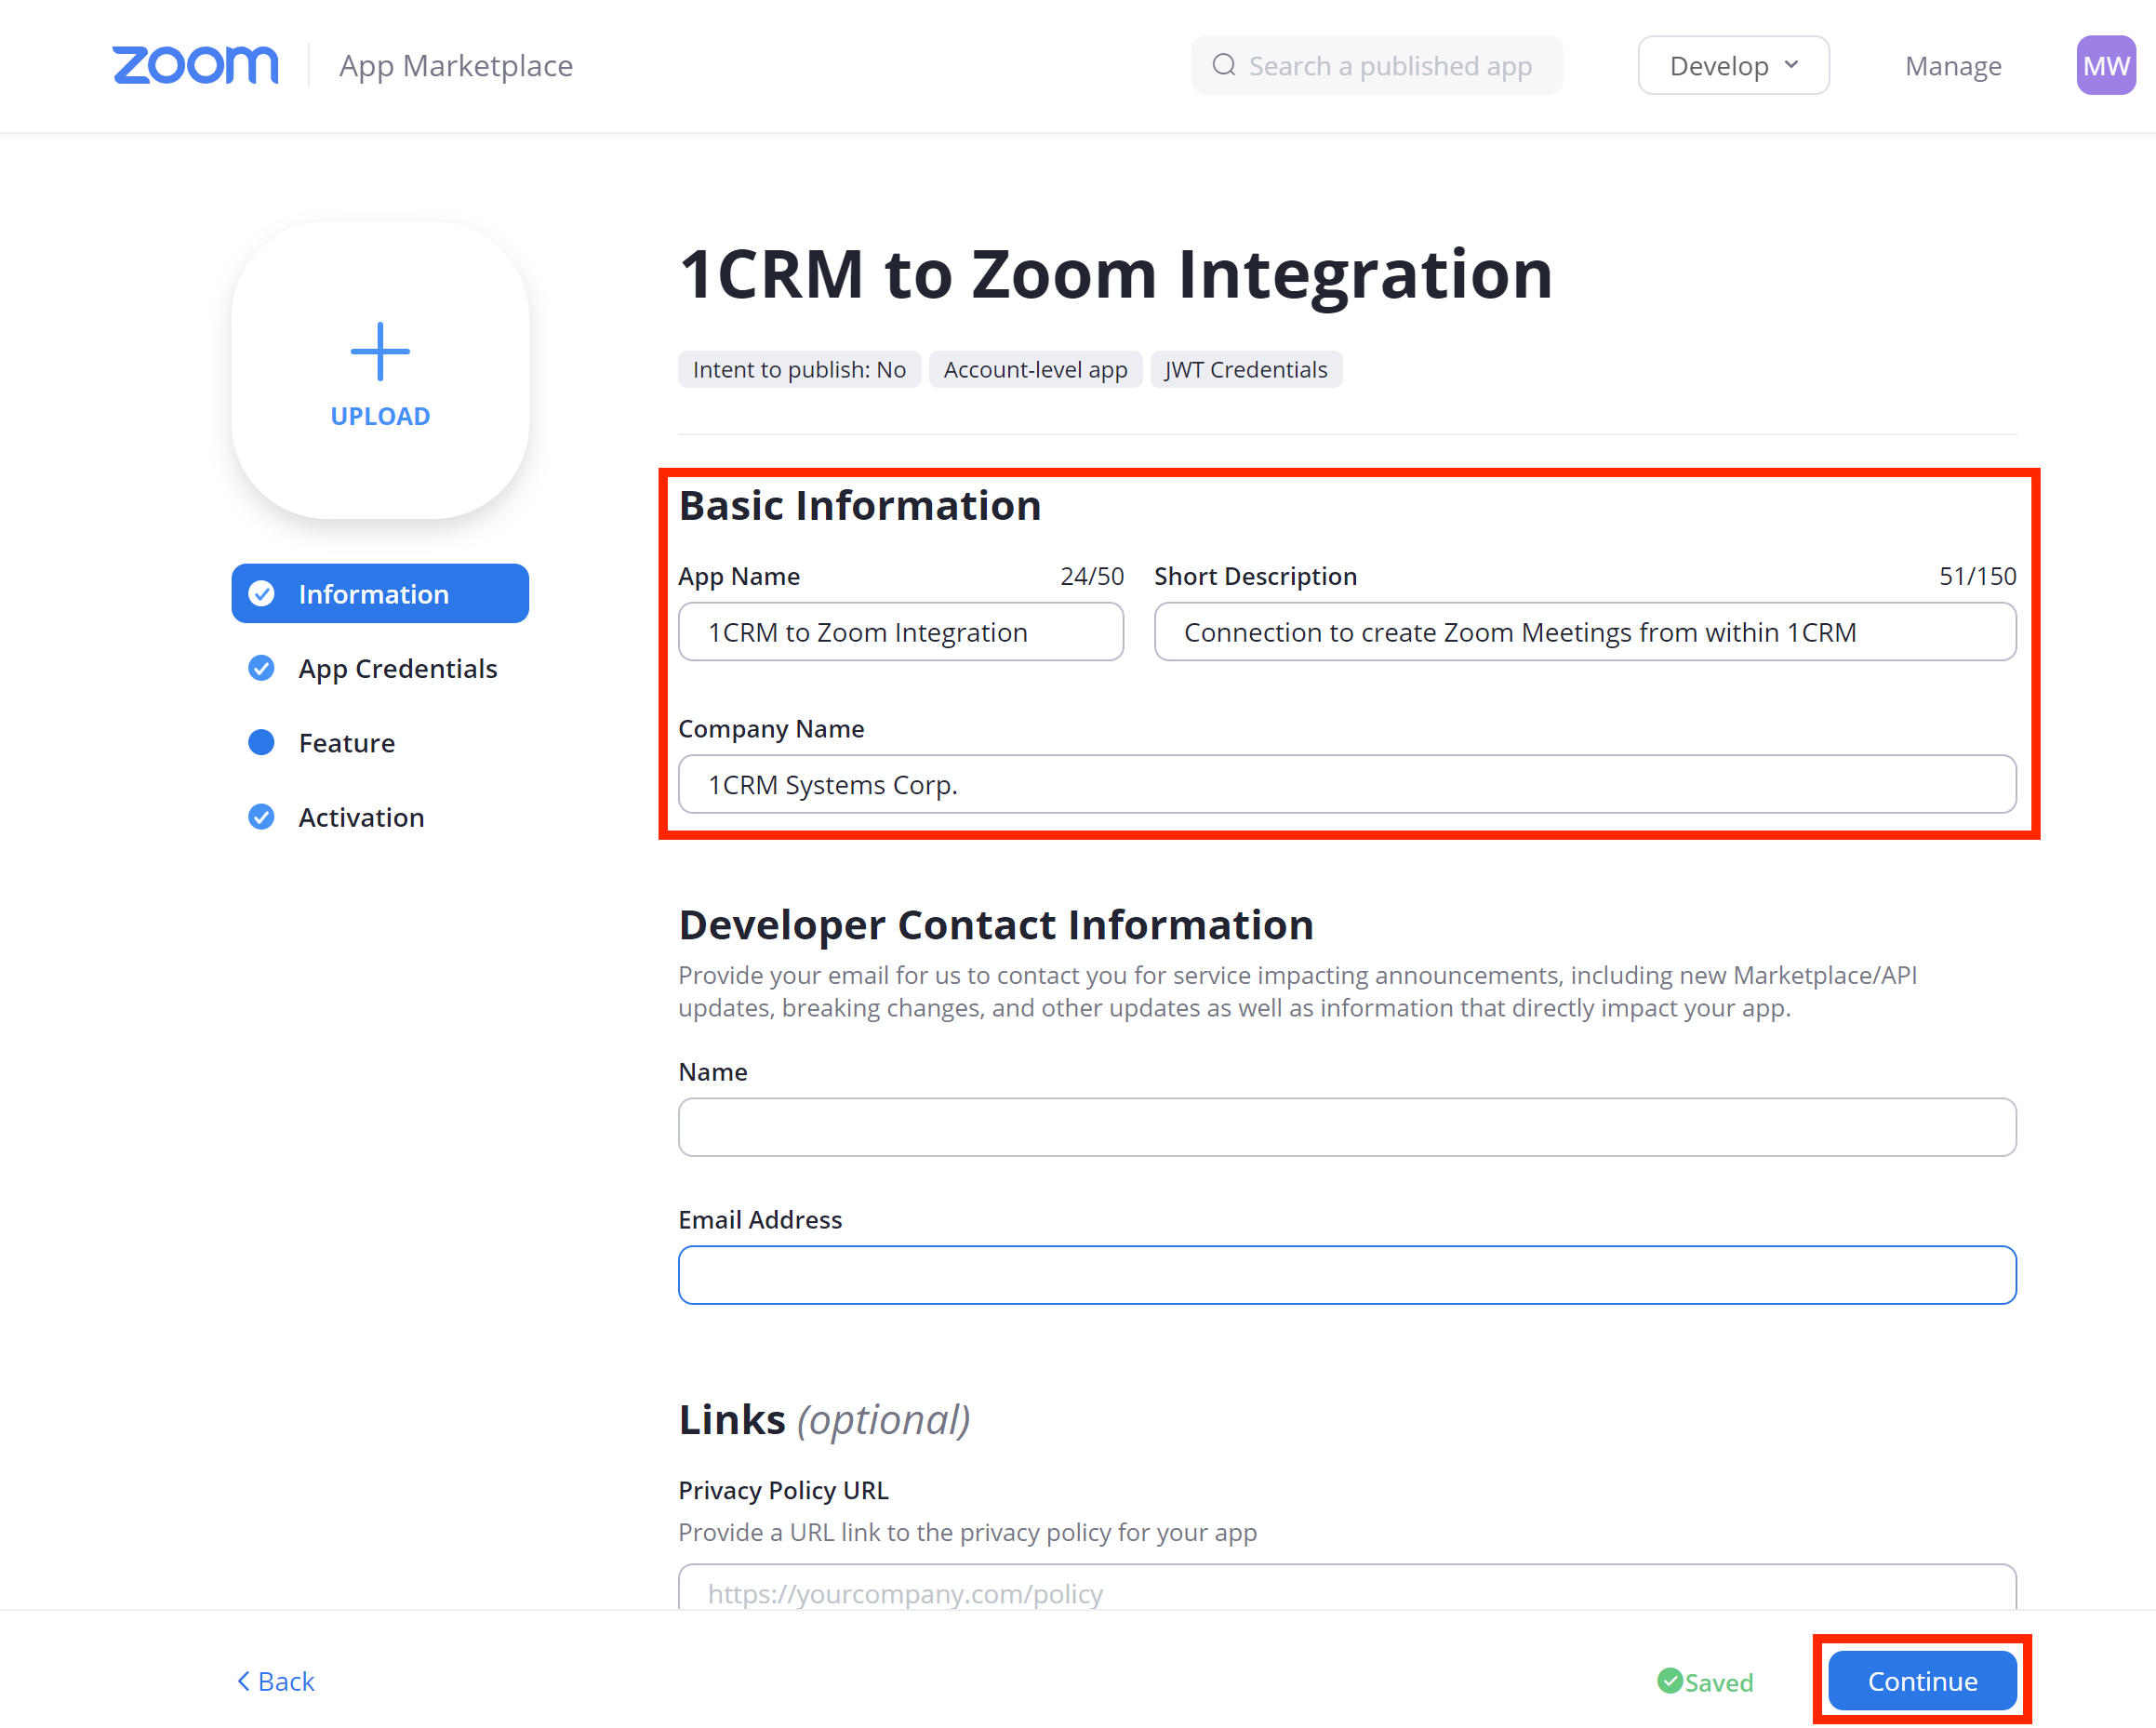
Task: Click the 'Email Address' label
Action: coord(760,1220)
